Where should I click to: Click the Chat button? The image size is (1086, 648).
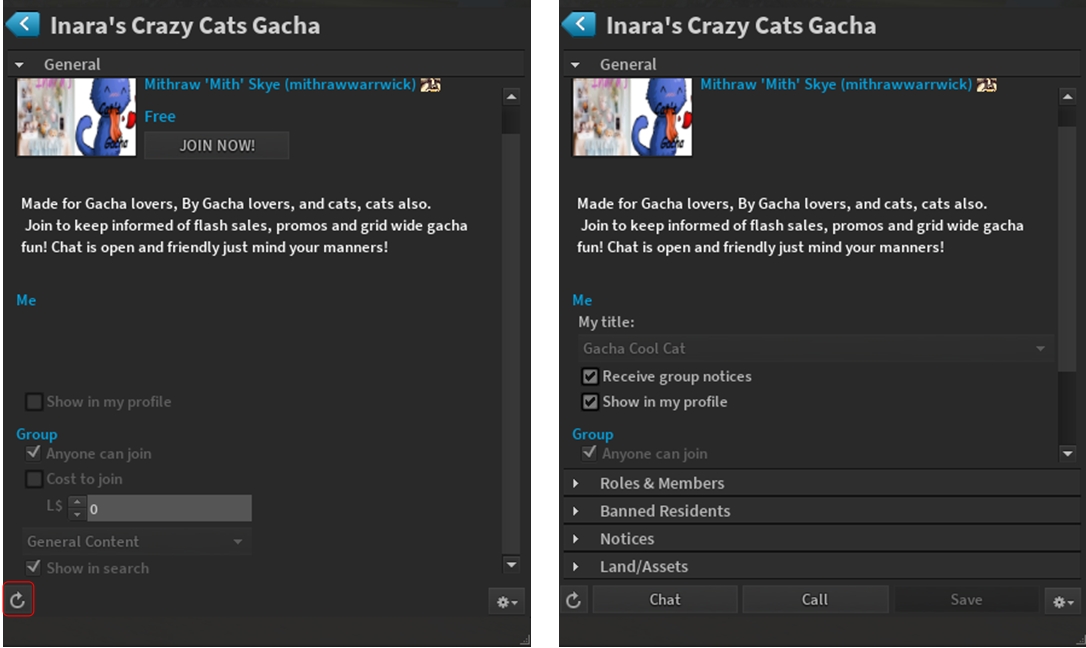coord(665,600)
